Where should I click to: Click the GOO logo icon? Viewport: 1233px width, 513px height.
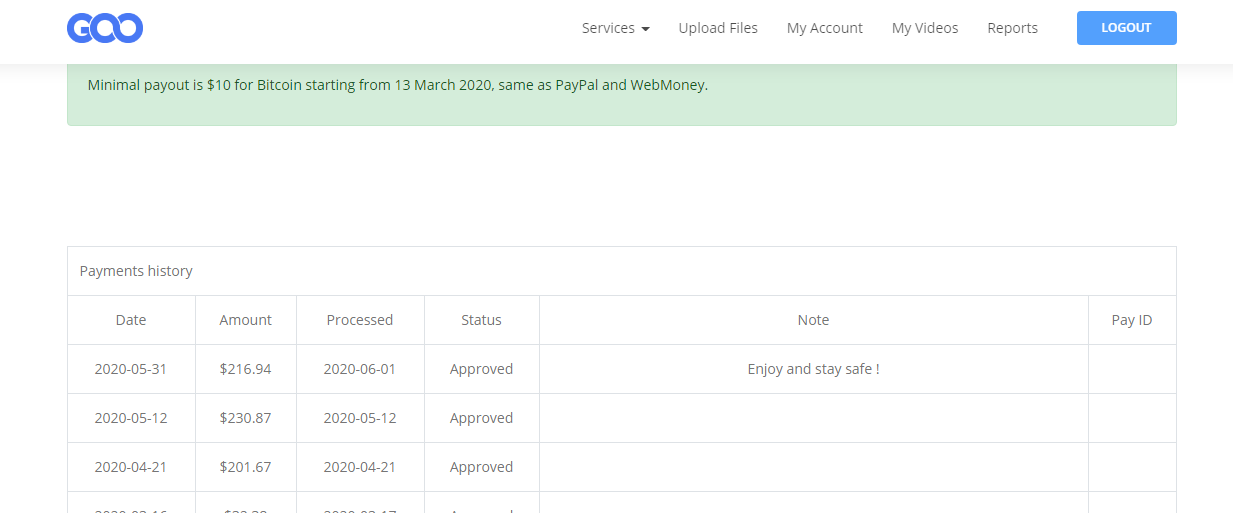[105, 28]
